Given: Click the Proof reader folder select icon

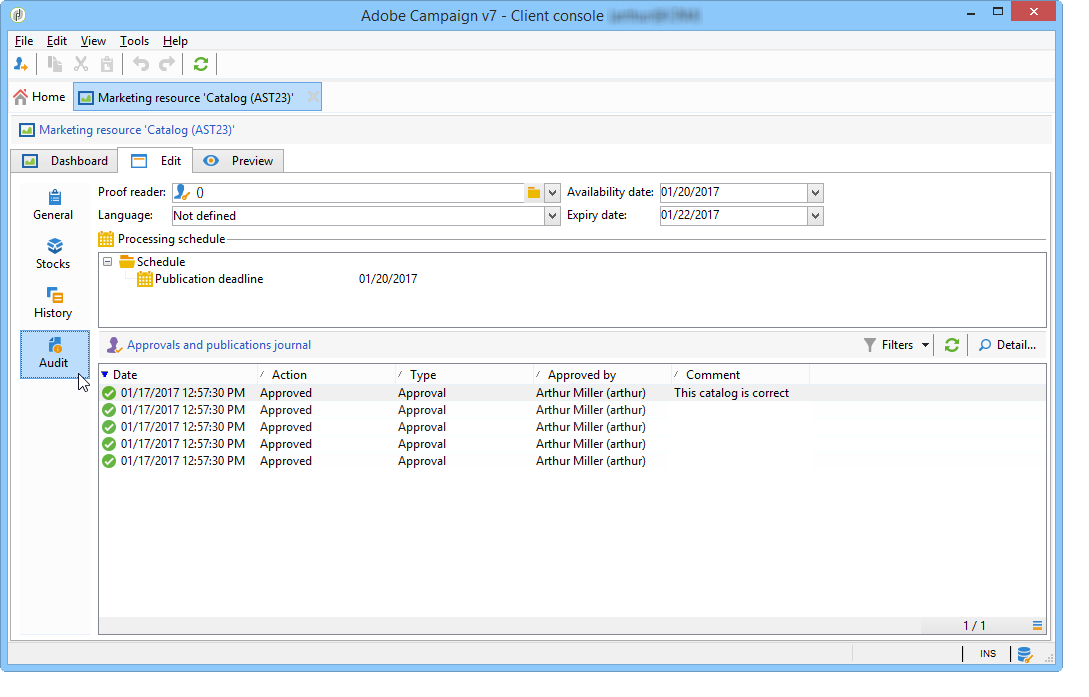Looking at the screenshot, I should pos(533,193).
